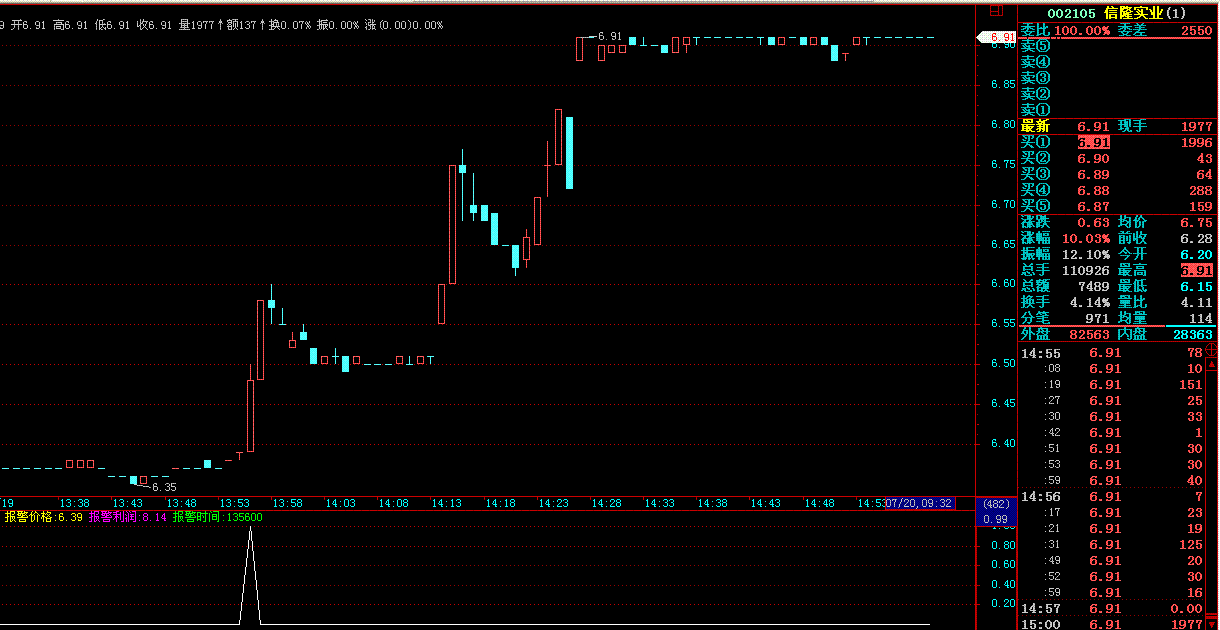Click the 内盘 value 28363
Viewport: 1220px width, 630px height.
(1192, 335)
